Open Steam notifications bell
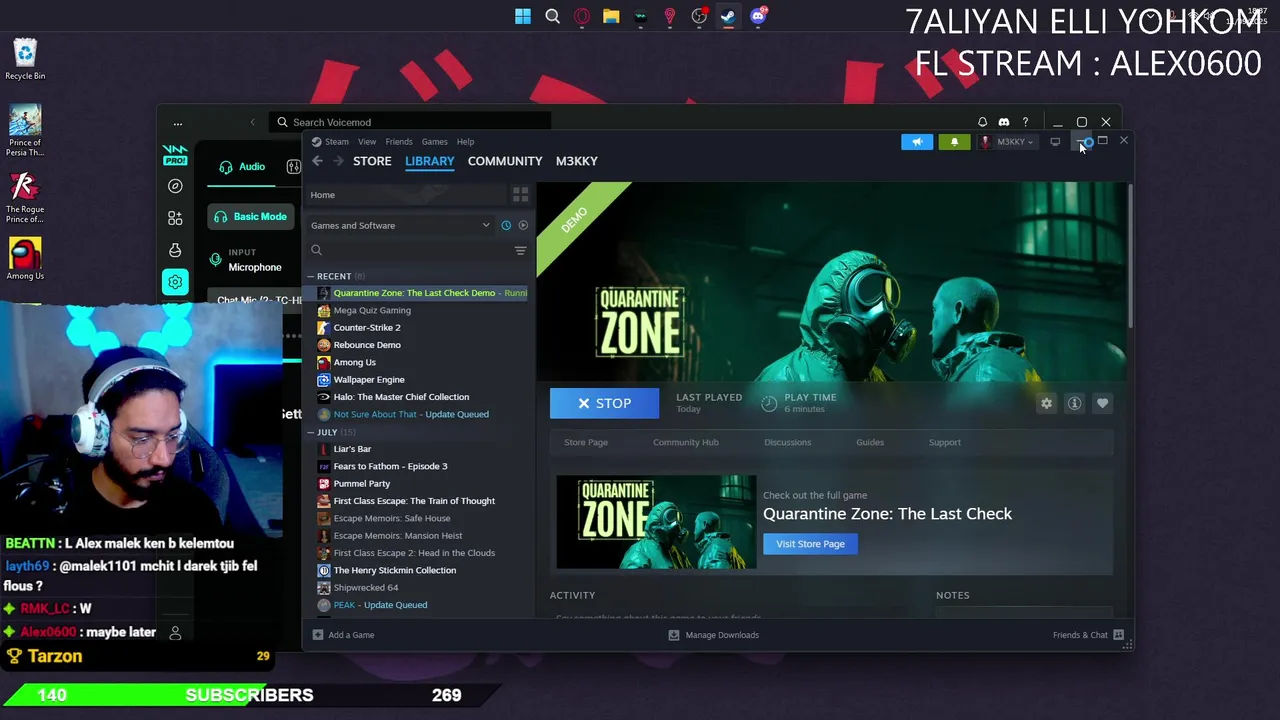The image size is (1280, 720). tap(954, 142)
